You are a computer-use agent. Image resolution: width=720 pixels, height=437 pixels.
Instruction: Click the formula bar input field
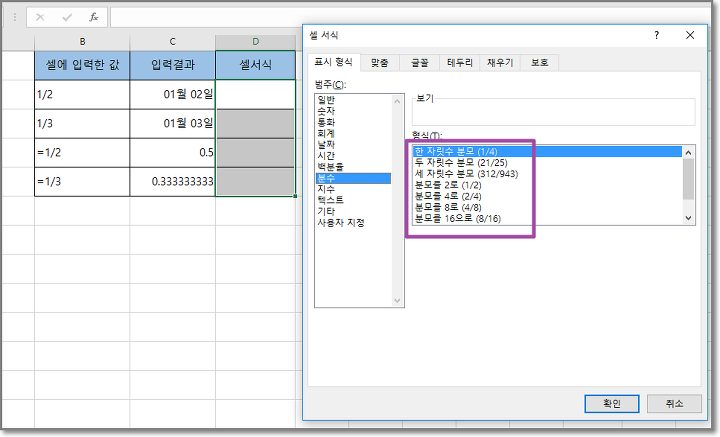tap(413, 17)
